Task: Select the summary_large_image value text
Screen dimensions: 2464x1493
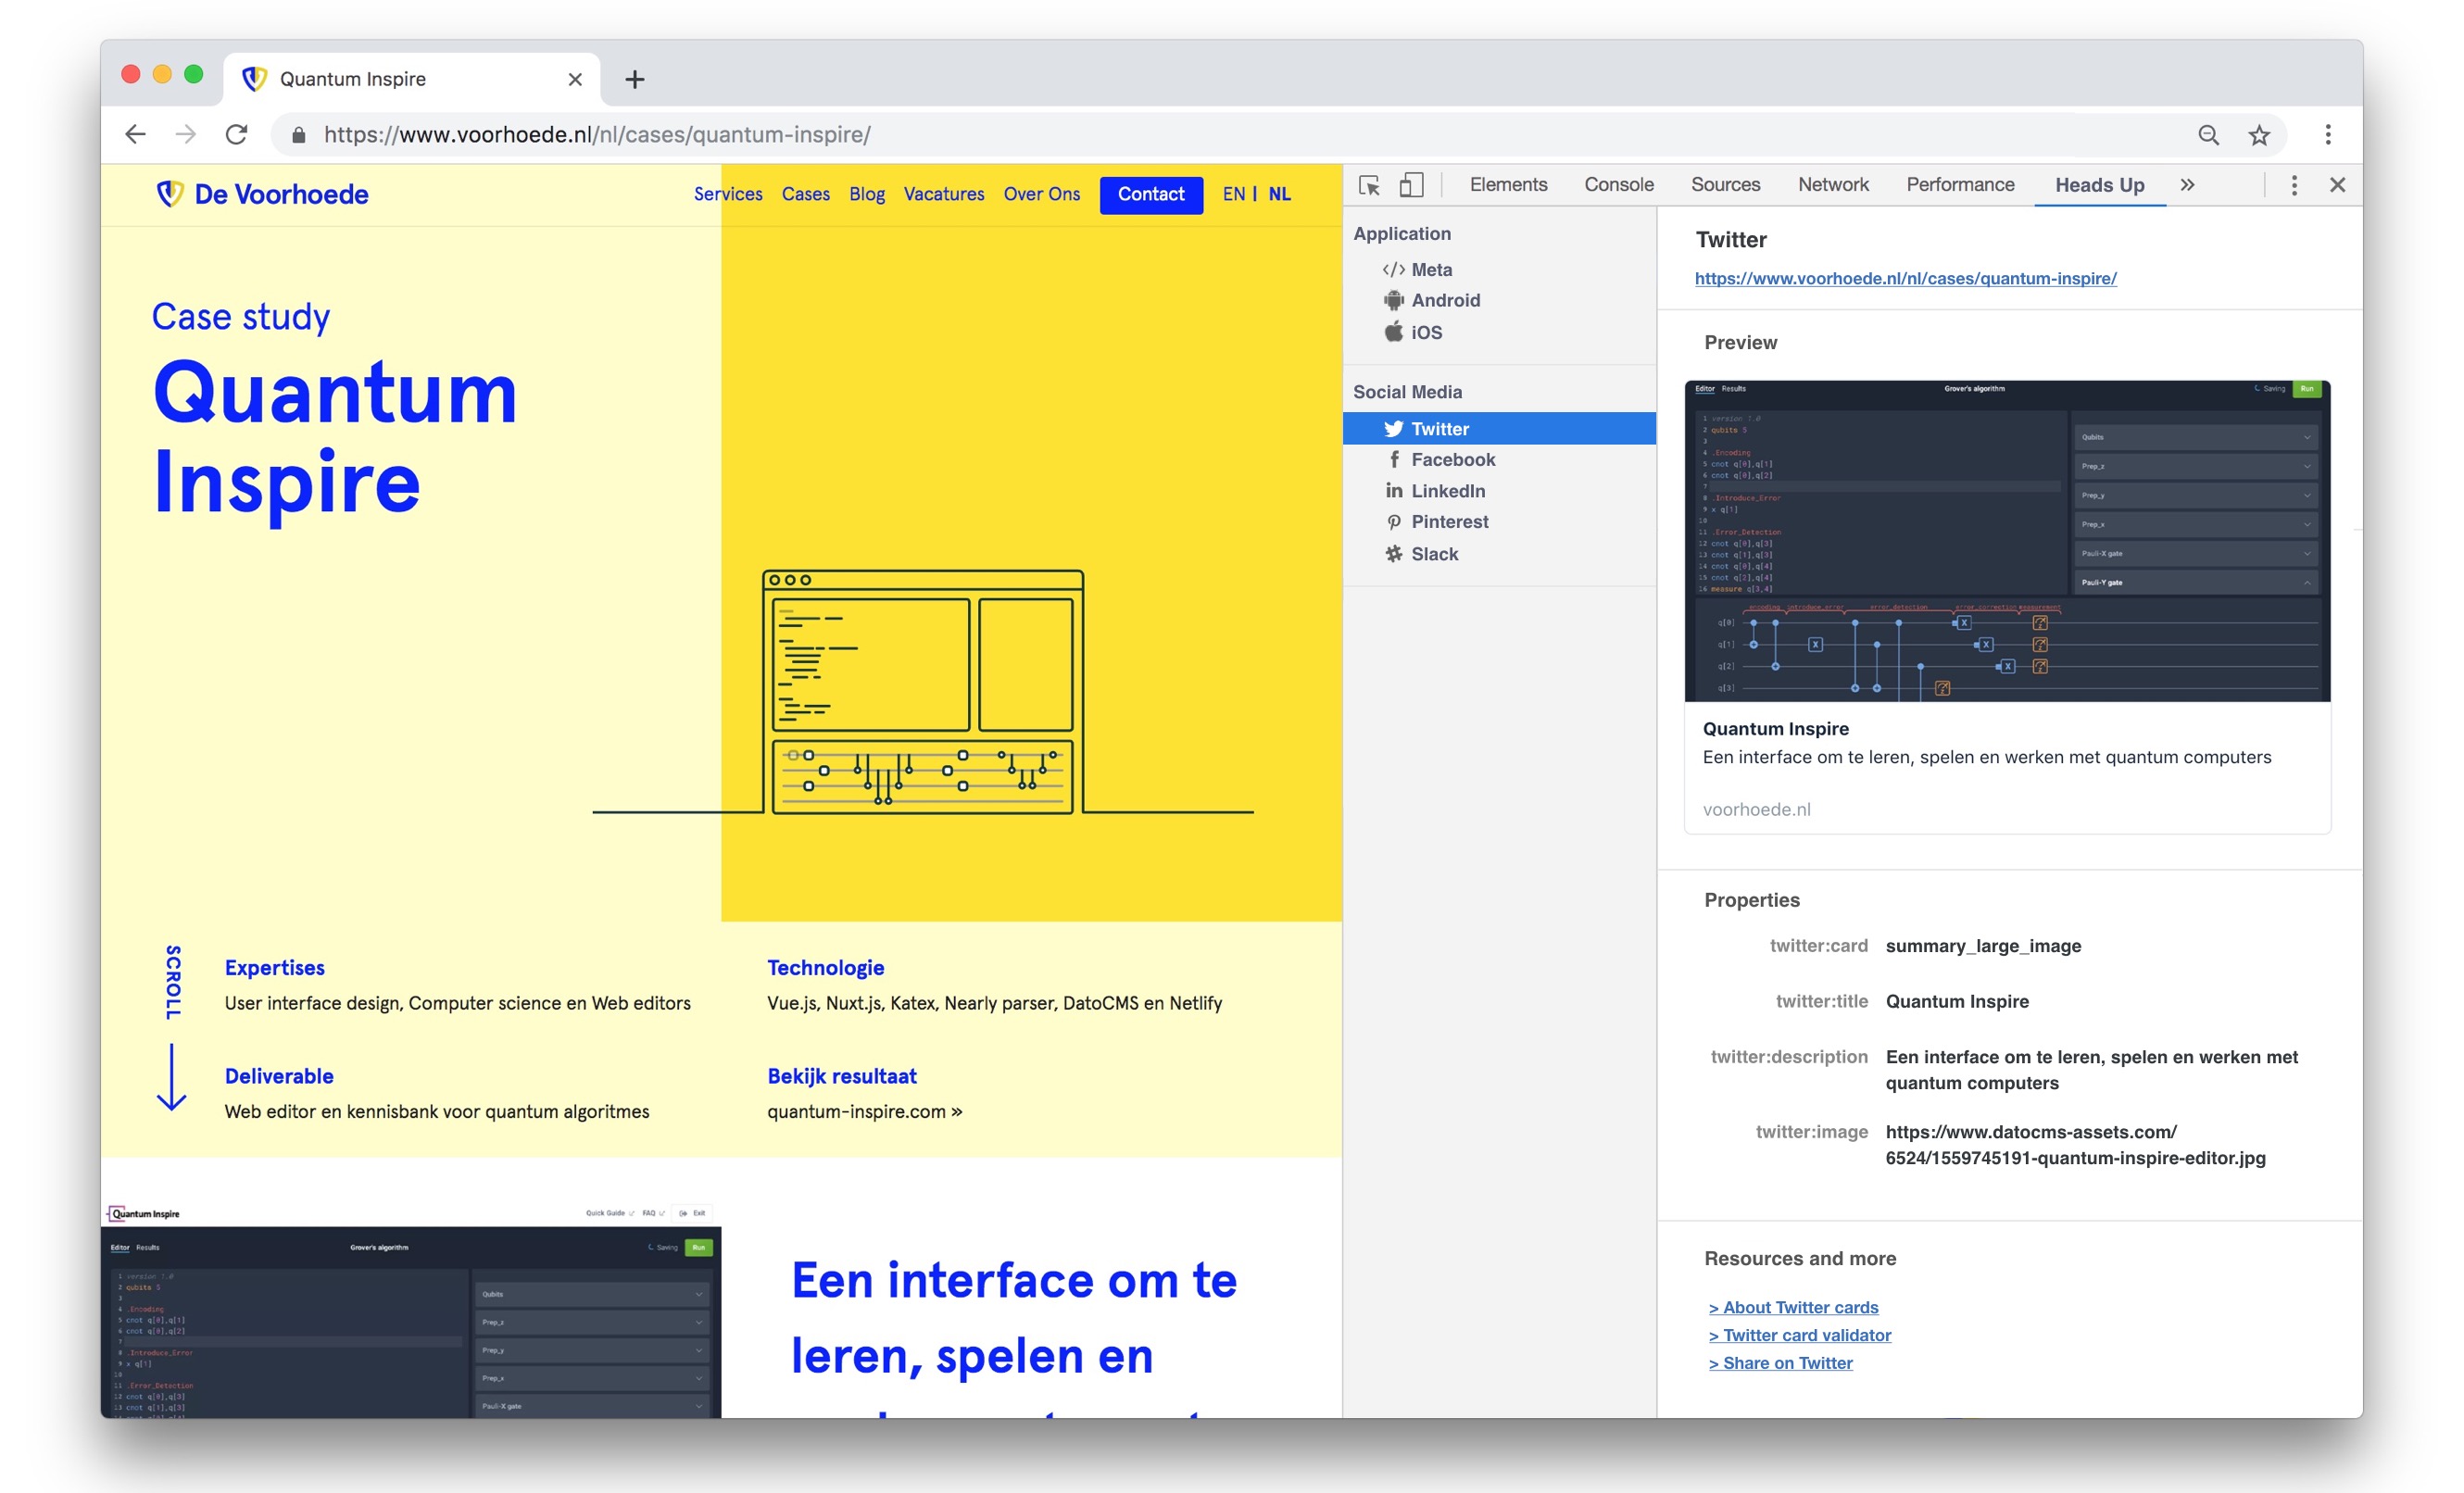Action: pyautogui.click(x=1983, y=946)
